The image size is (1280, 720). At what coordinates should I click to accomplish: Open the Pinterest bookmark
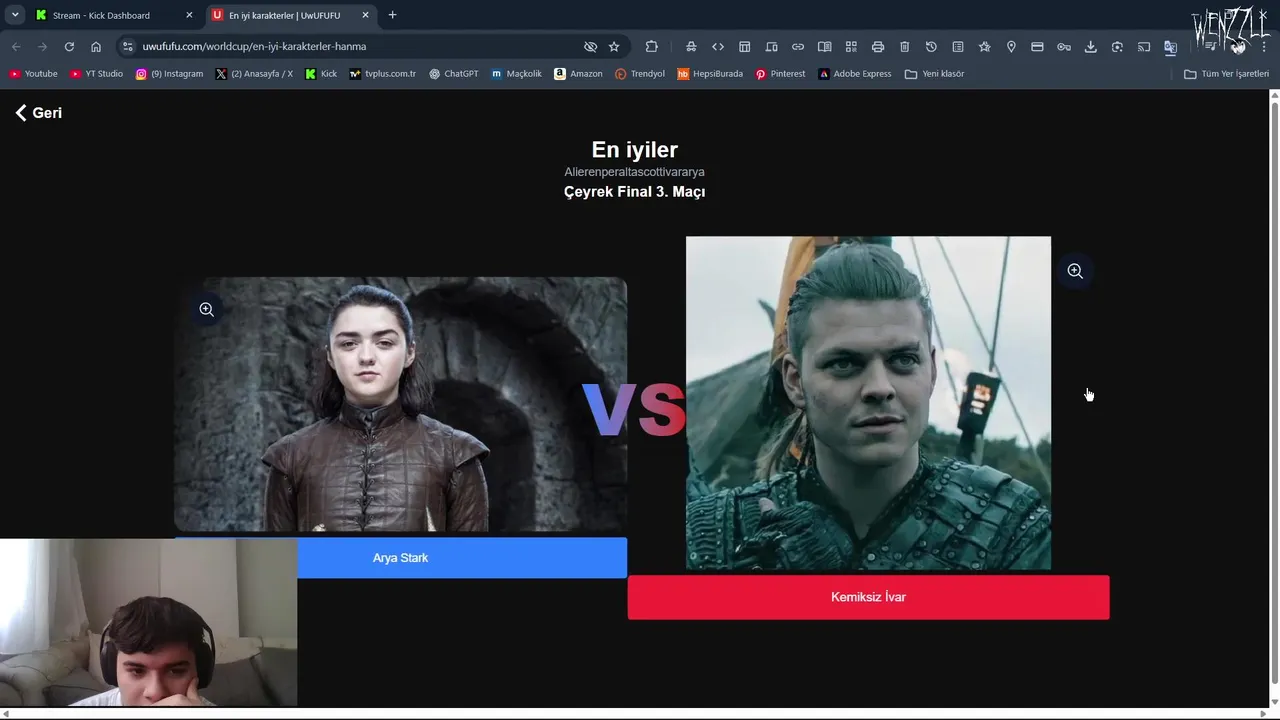780,74
